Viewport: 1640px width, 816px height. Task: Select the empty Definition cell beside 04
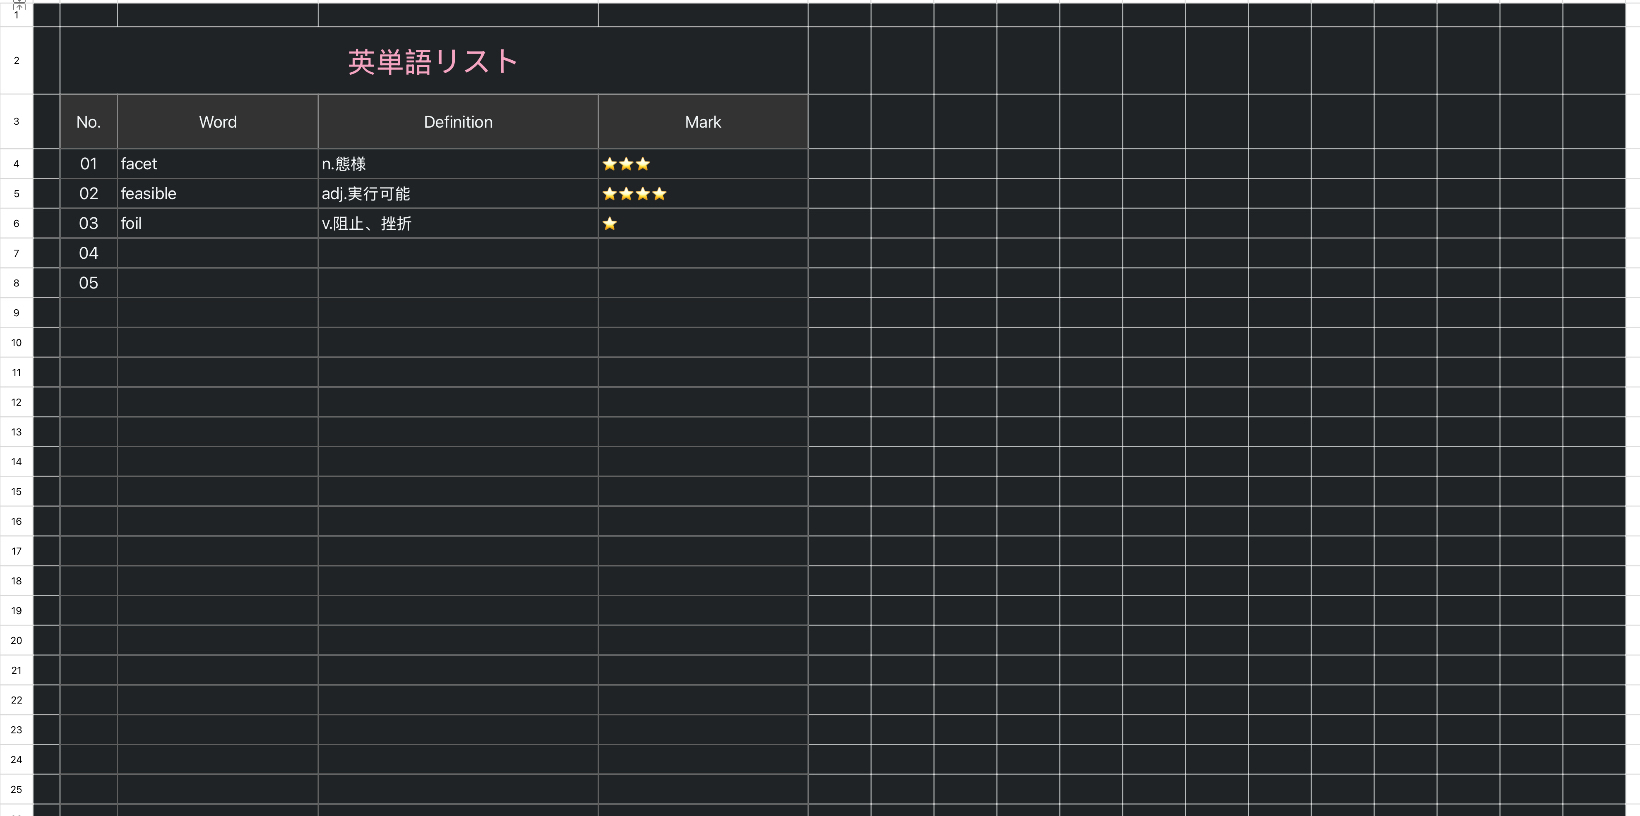458,253
